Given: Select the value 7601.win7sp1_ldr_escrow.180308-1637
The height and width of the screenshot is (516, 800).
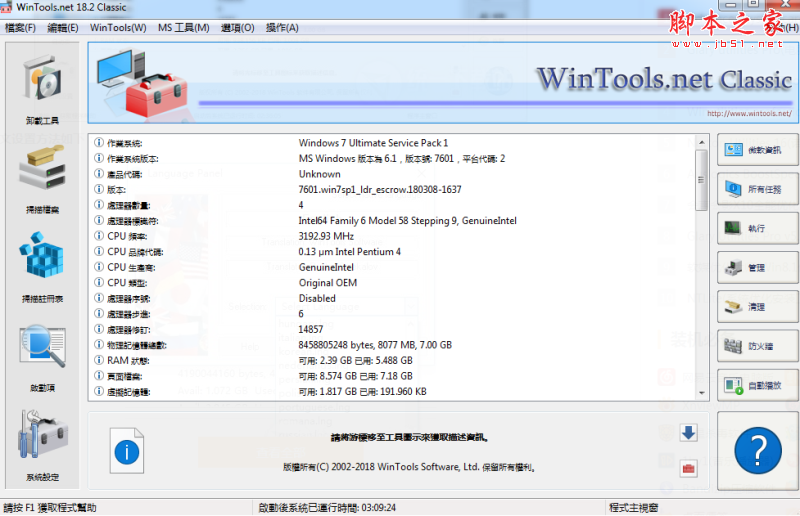Looking at the screenshot, I should (x=380, y=189).
